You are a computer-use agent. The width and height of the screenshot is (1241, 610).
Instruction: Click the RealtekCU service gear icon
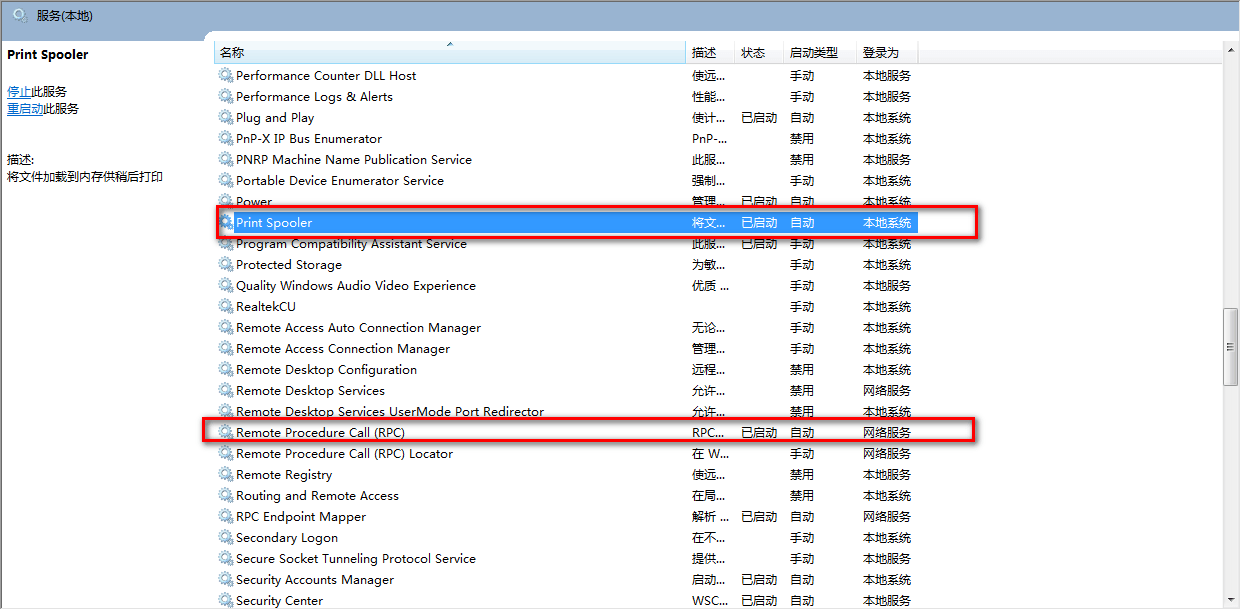click(226, 306)
